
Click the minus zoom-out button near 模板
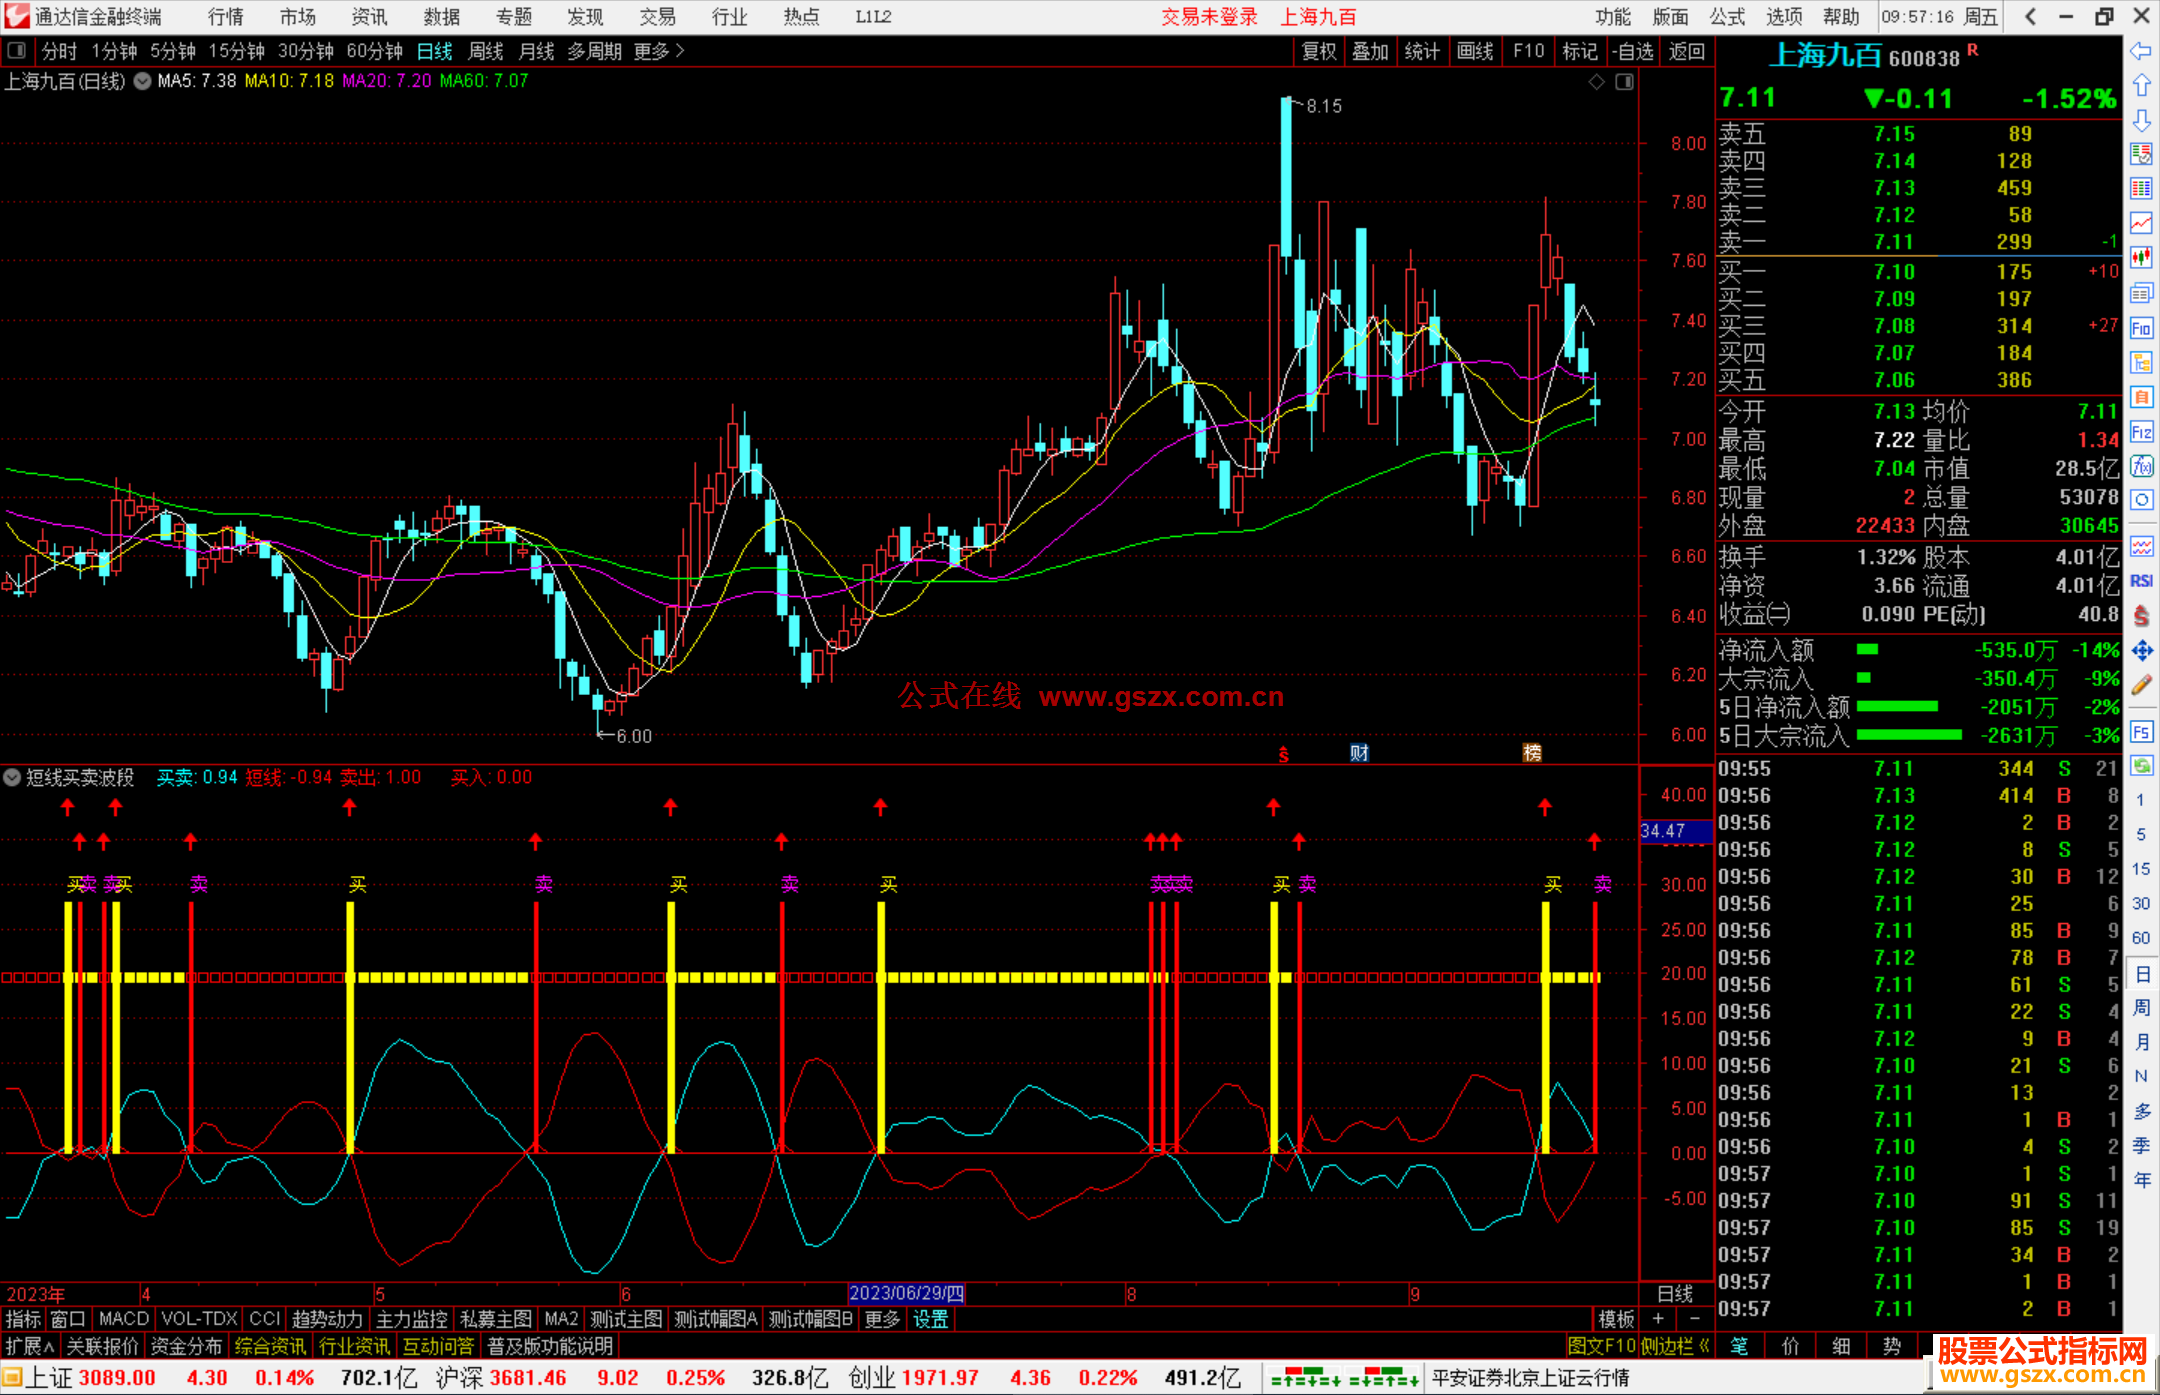[x=1694, y=1319]
